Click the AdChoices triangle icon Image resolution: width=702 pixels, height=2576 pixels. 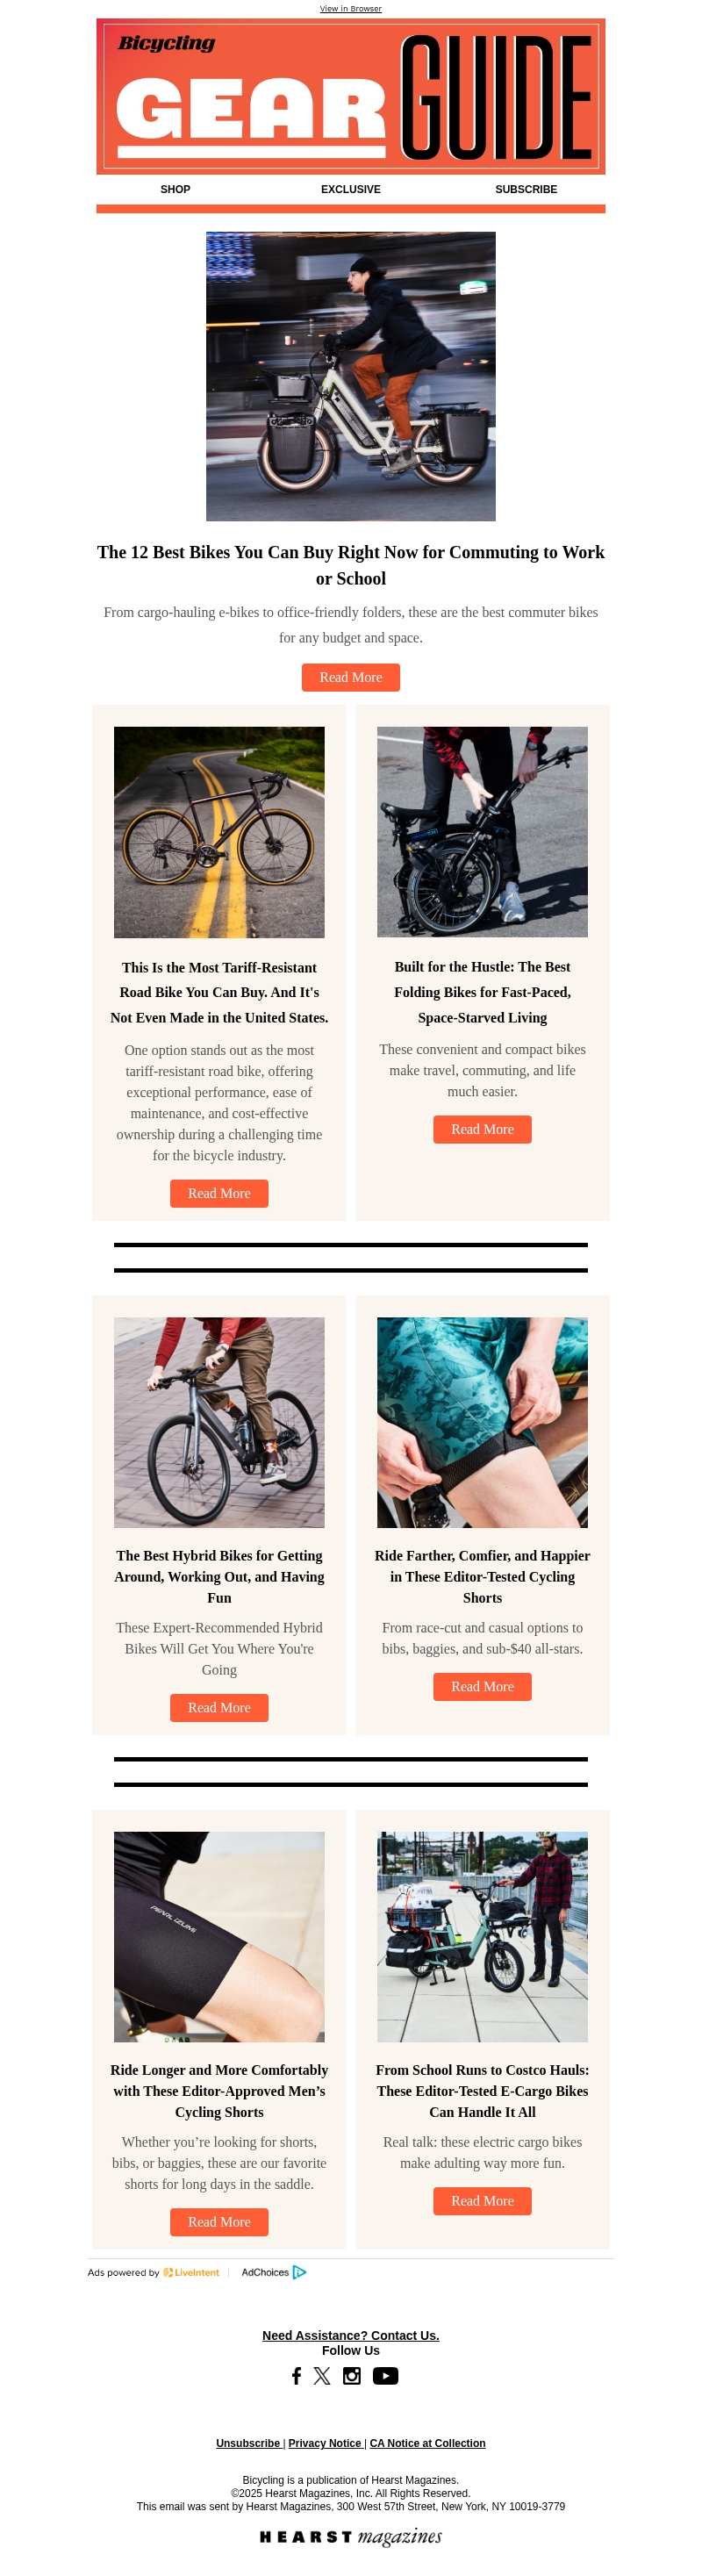(299, 2272)
